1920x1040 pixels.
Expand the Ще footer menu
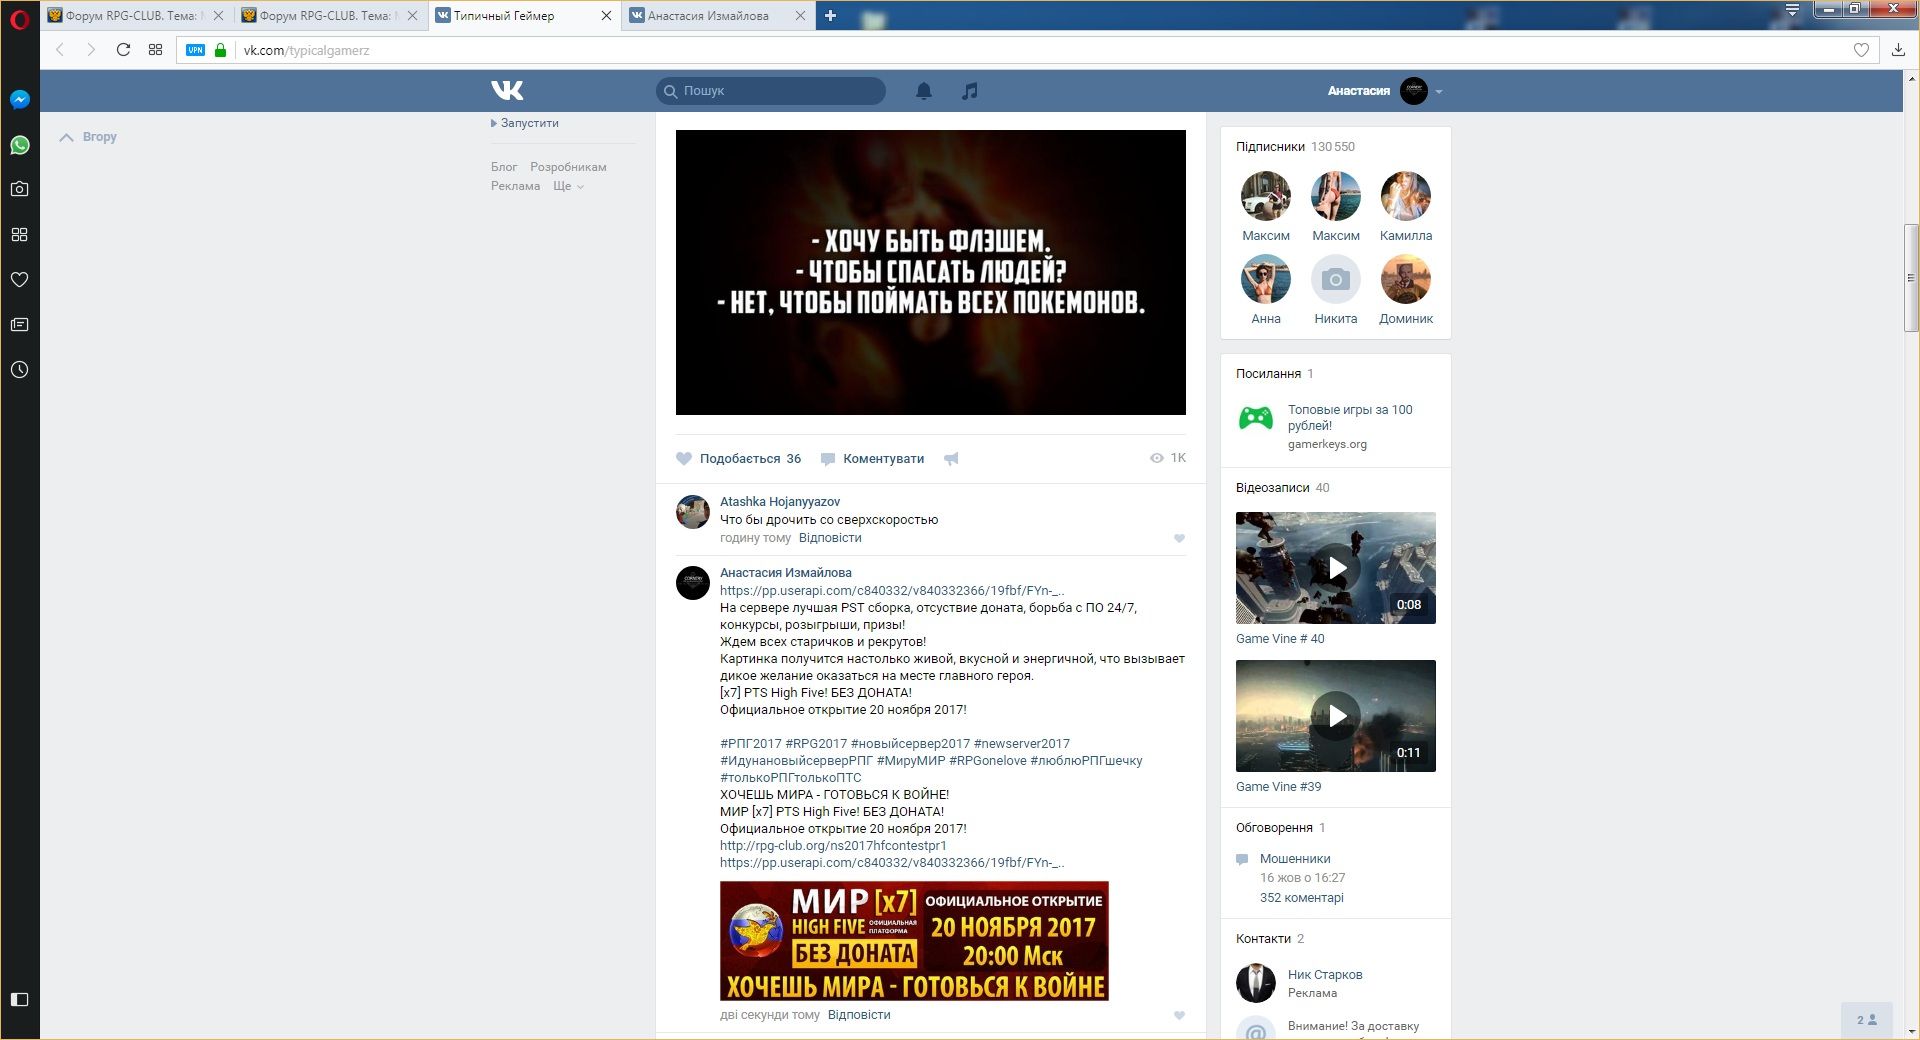pos(568,186)
